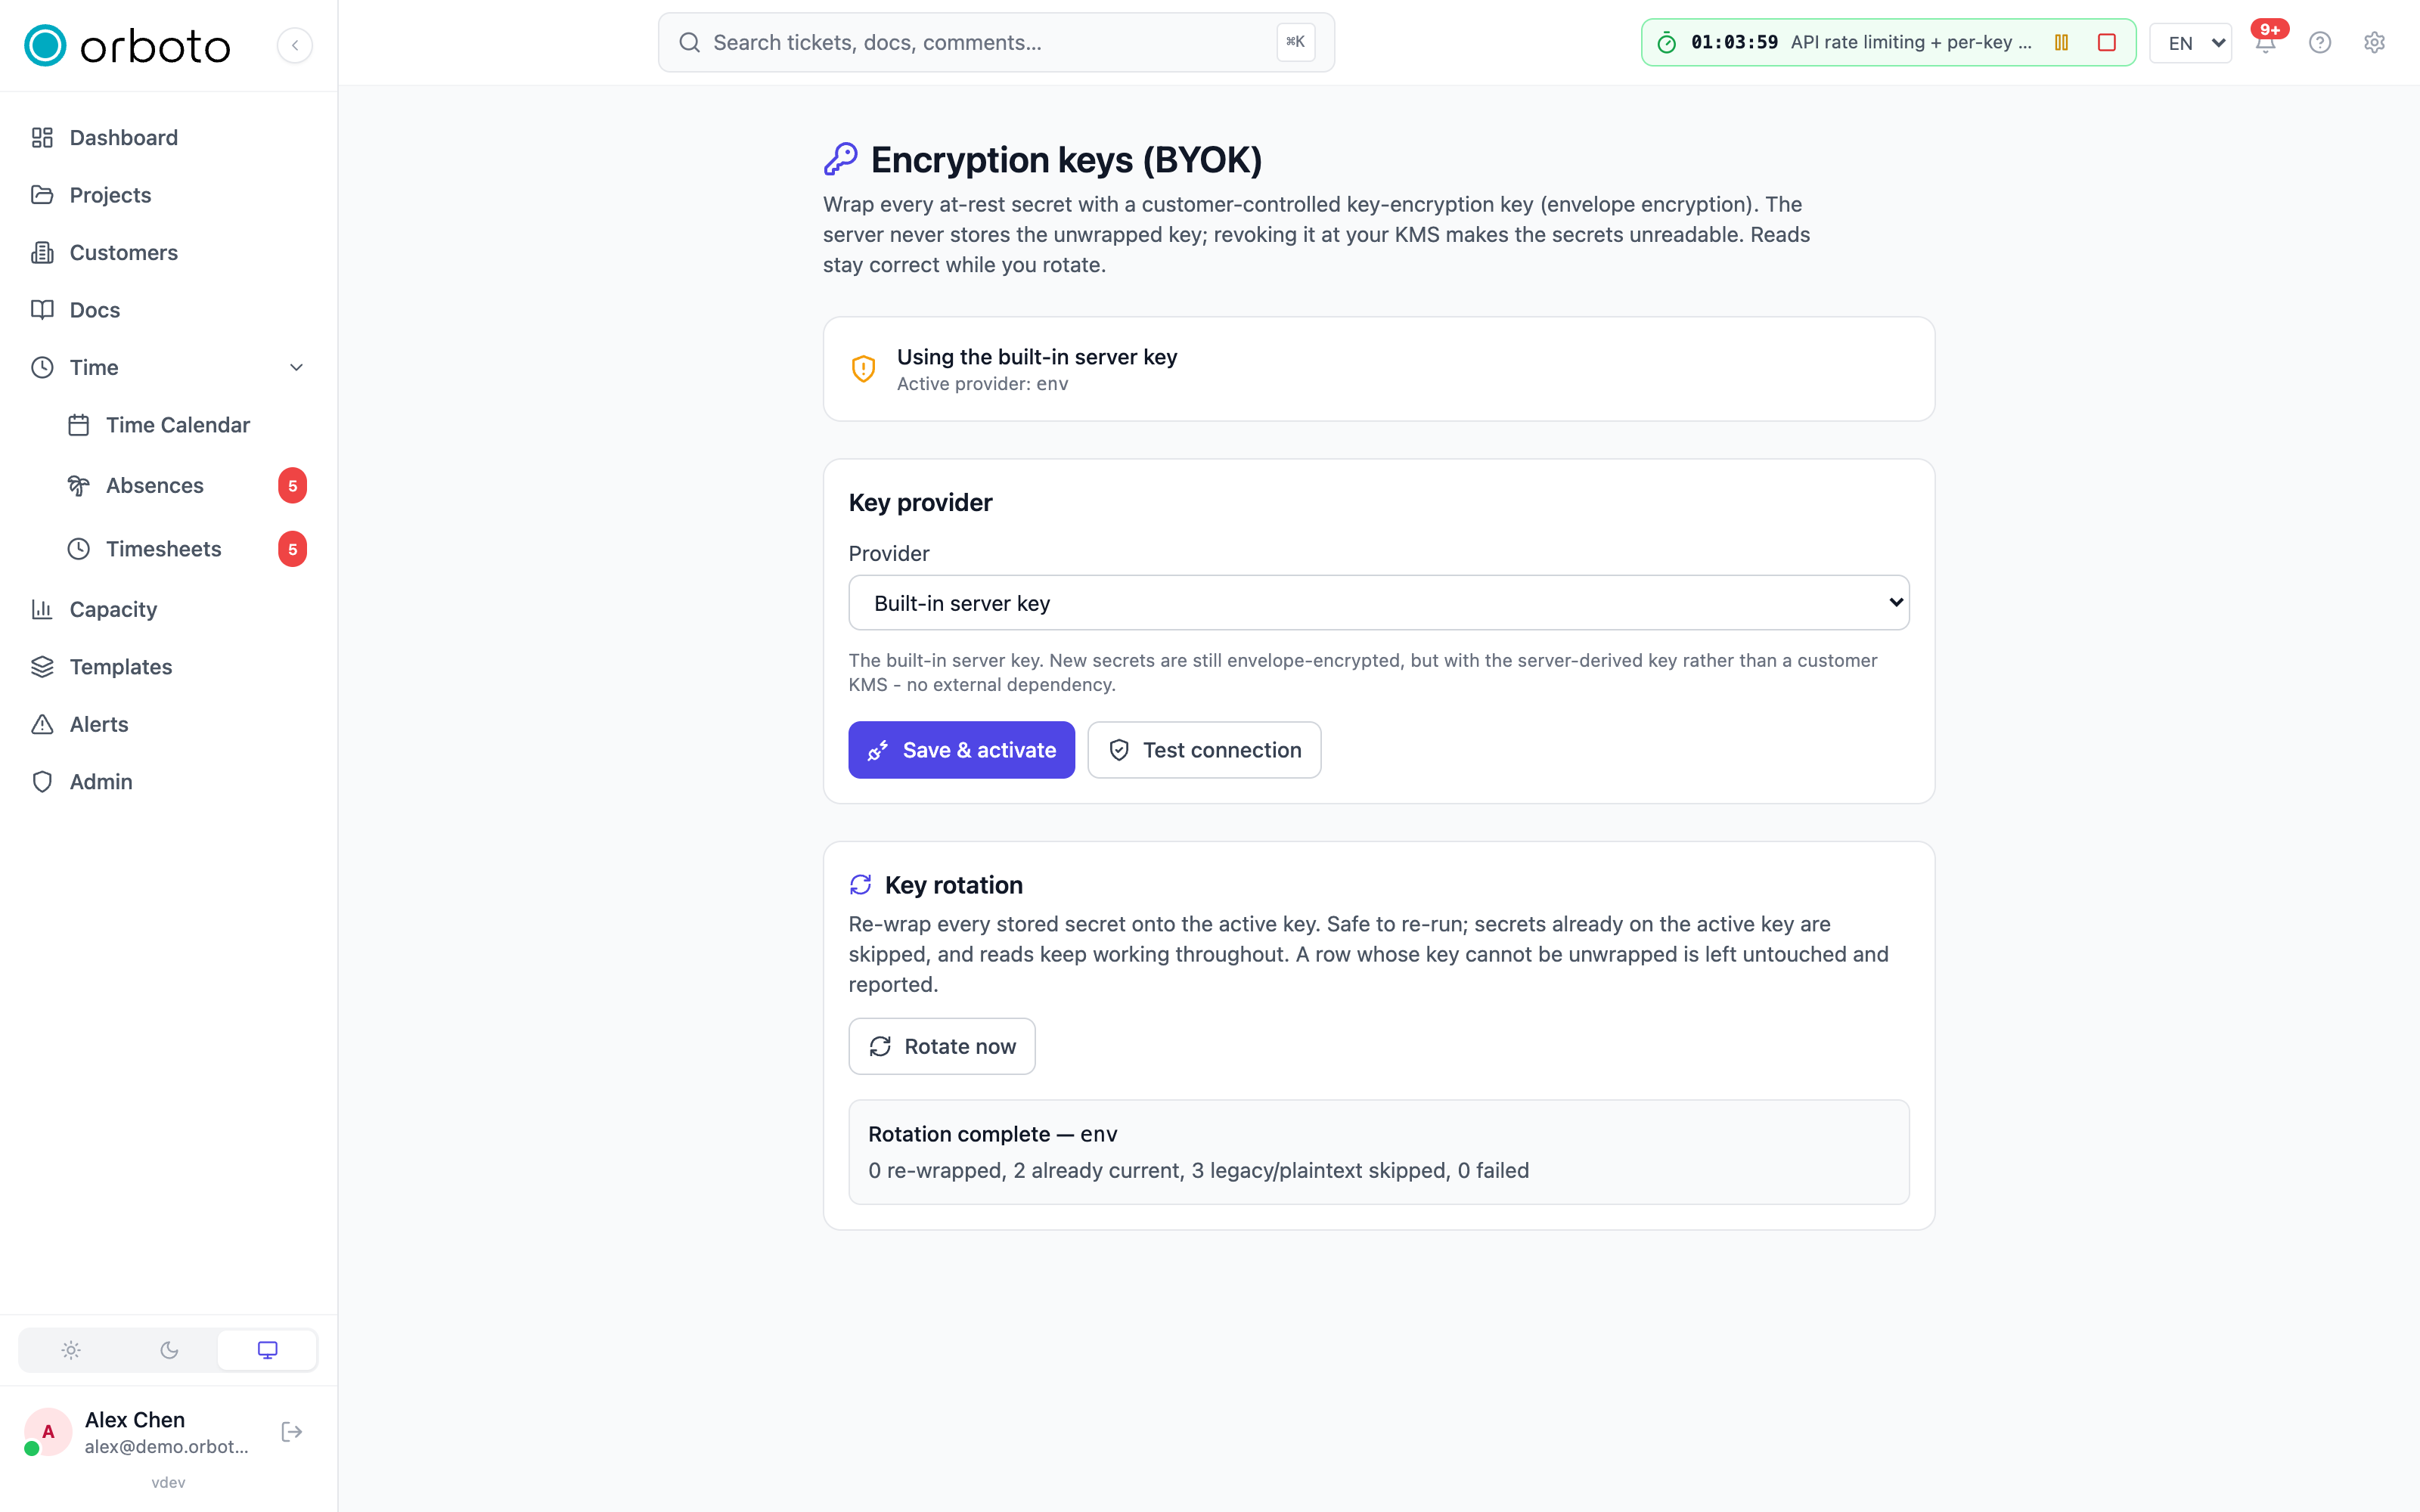Collapse the Time menu chevron

tap(296, 368)
